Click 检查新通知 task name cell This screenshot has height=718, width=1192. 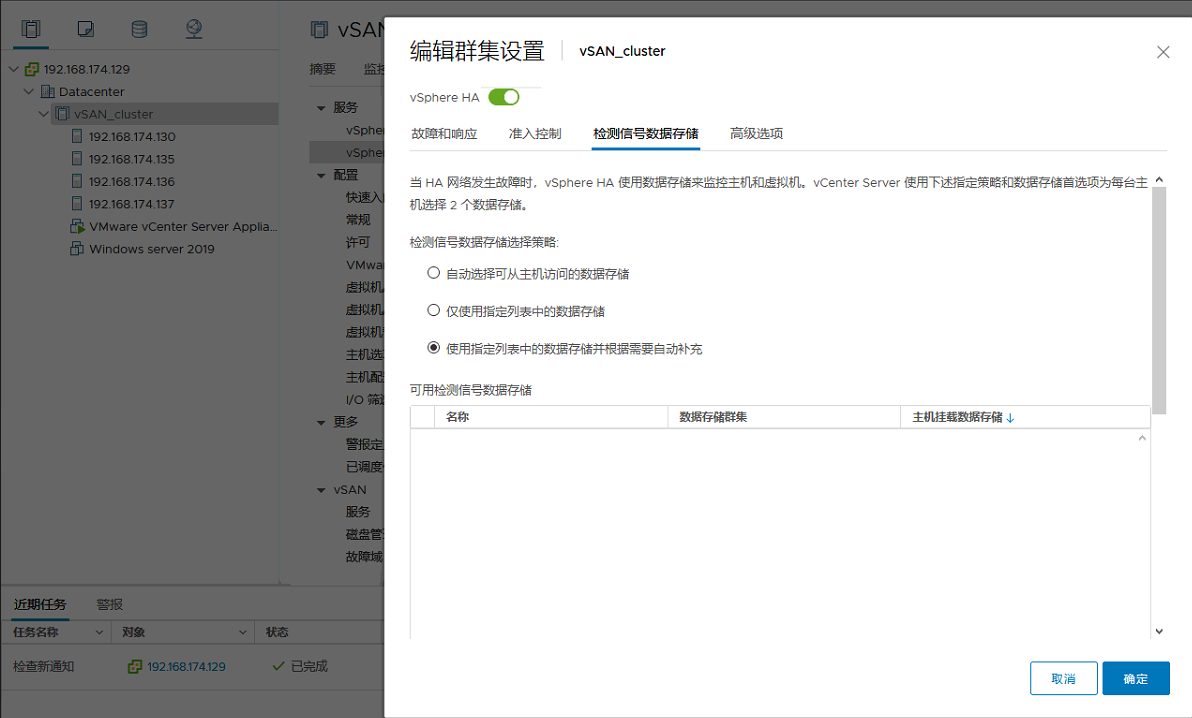point(43,666)
